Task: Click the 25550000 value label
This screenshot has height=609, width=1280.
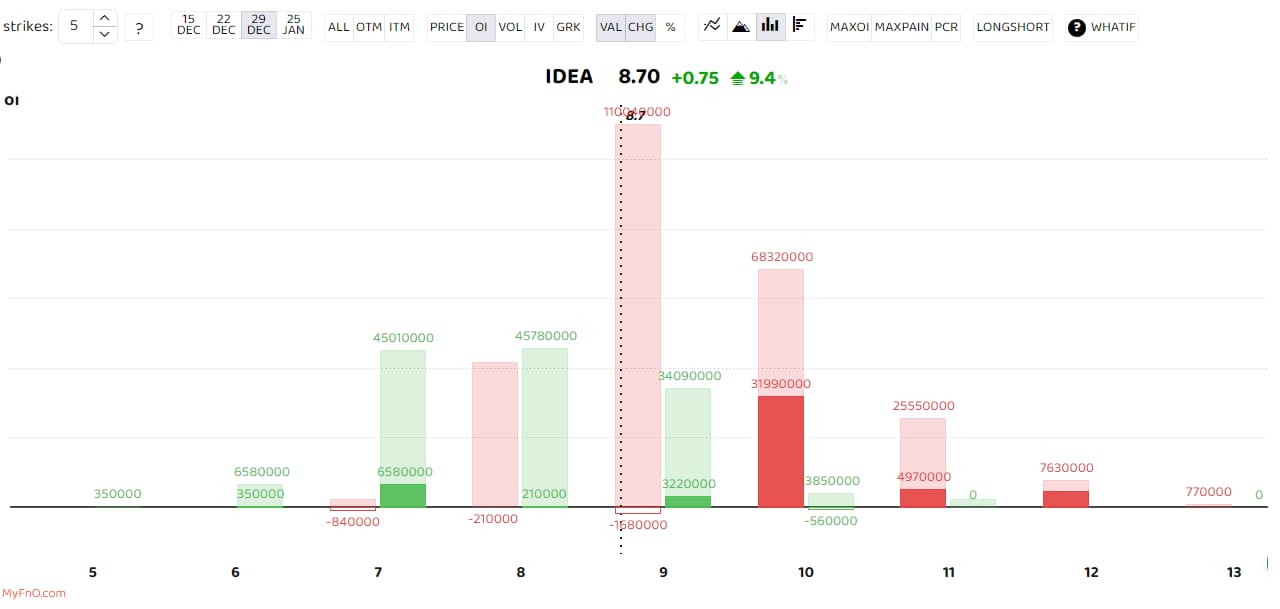Action: (924, 406)
